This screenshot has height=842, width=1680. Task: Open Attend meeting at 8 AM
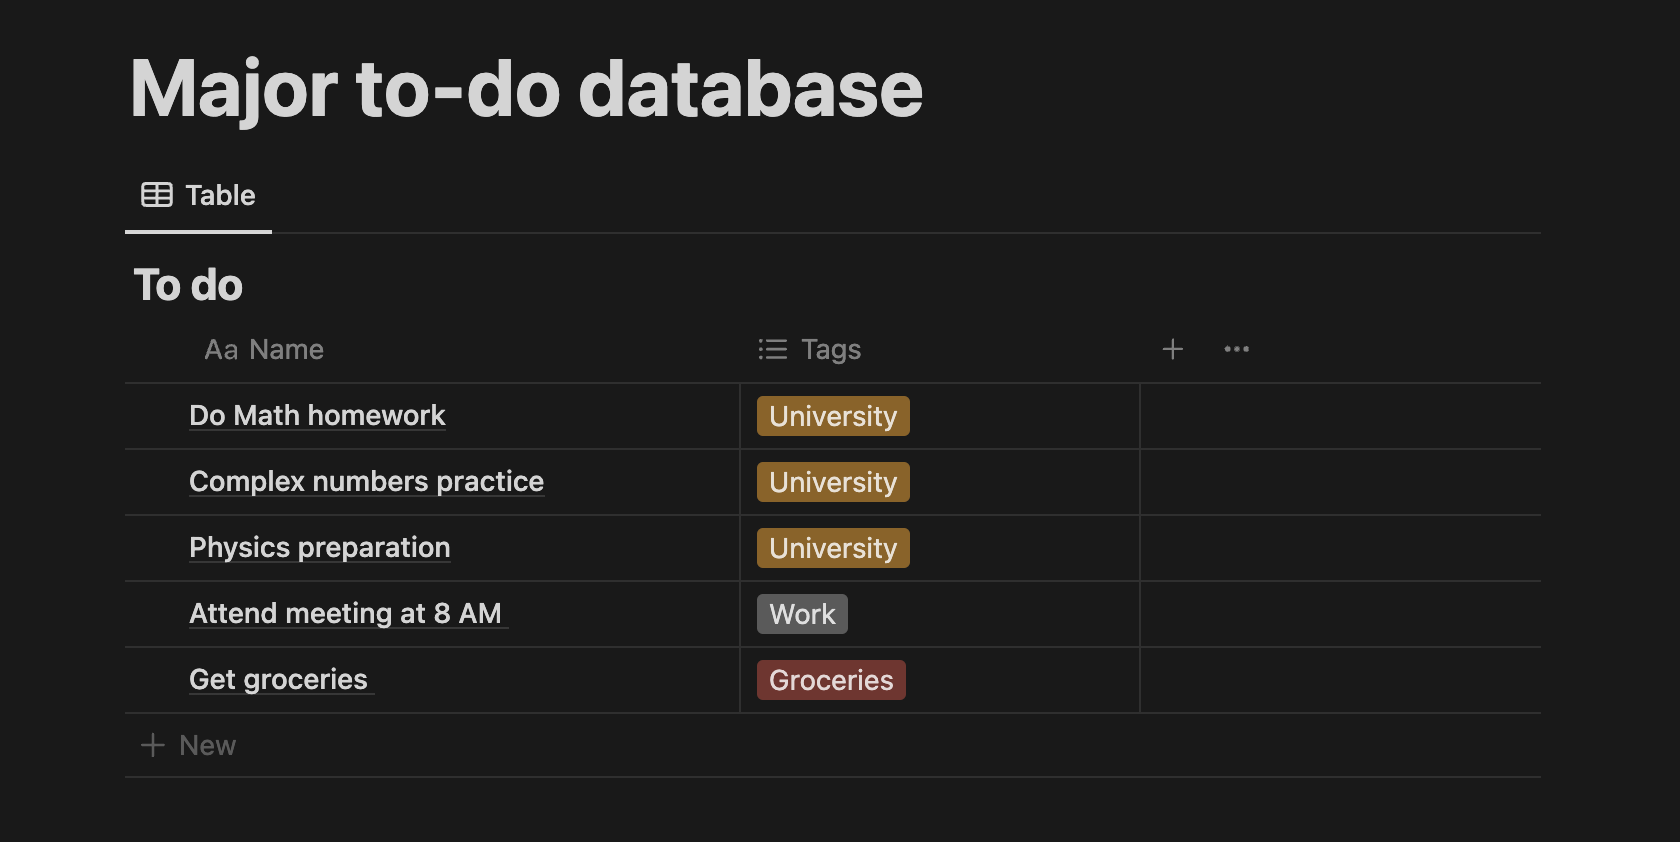[x=345, y=614]
